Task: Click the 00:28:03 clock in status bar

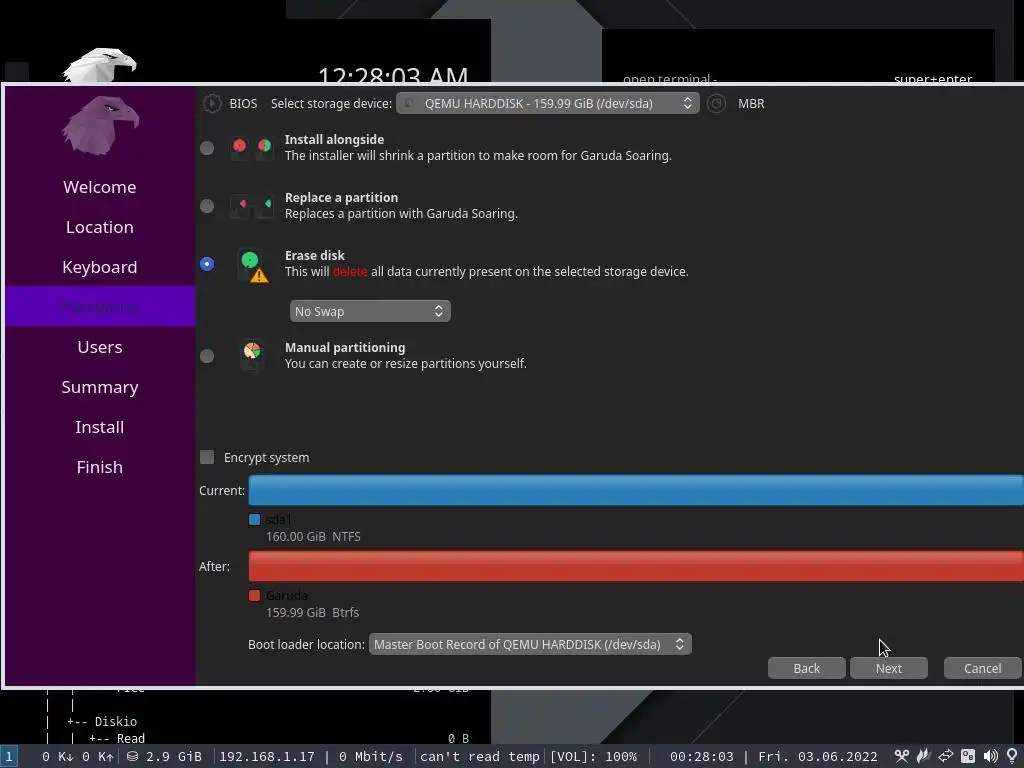Action: pyautogui.click(x=701, y=756)
